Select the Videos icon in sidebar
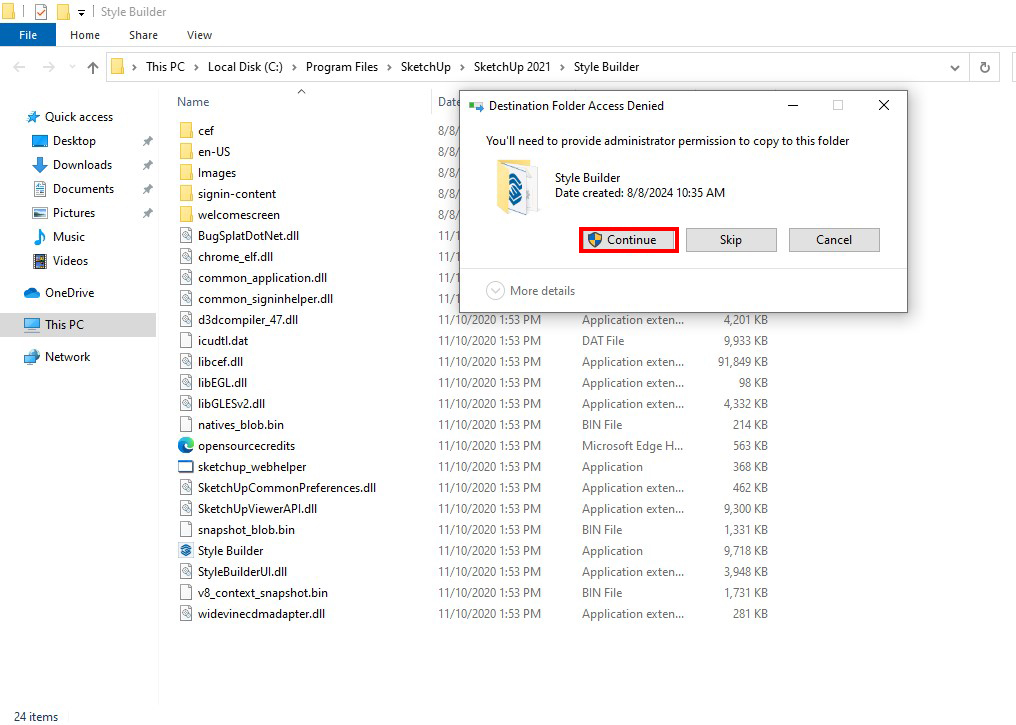 [40, 261]
